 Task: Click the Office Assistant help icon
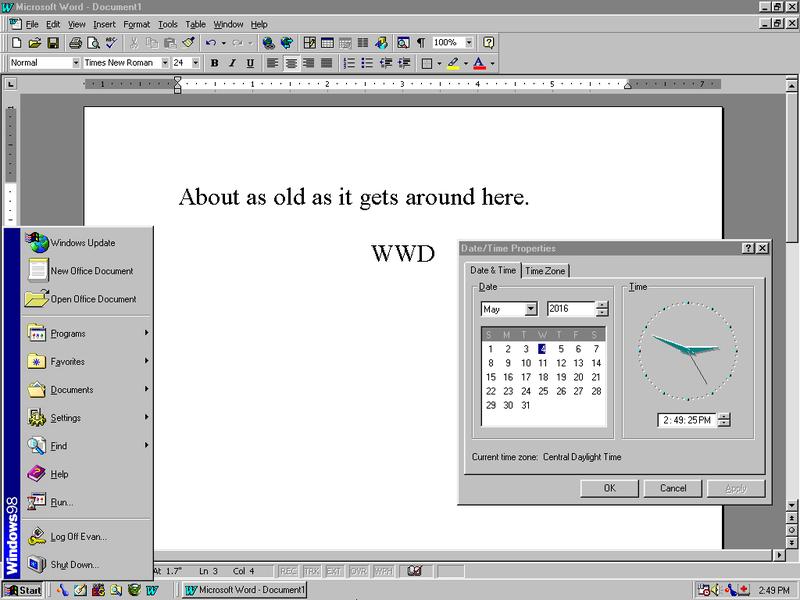pos(488,43)
